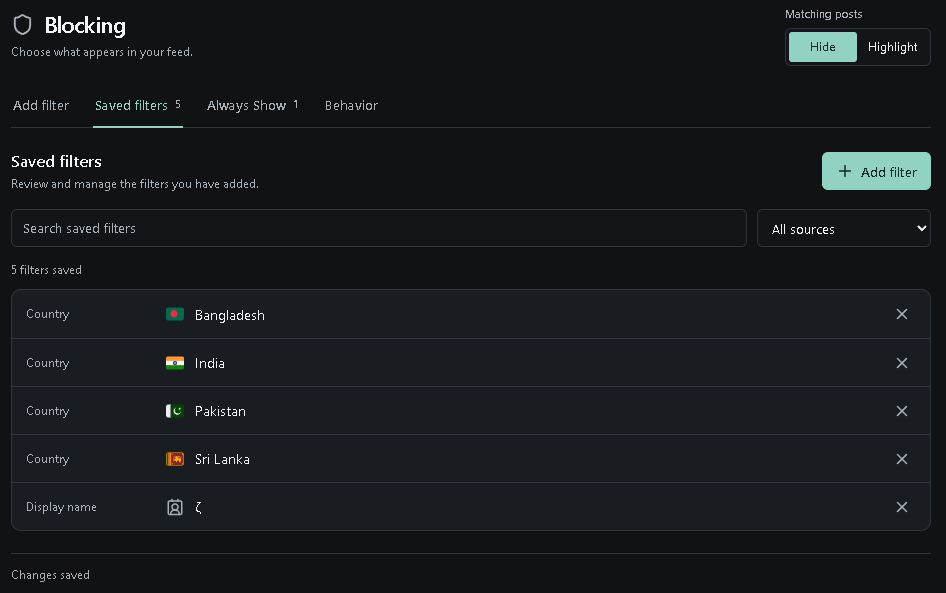Click the Sri Lanka flag icon

175,459
